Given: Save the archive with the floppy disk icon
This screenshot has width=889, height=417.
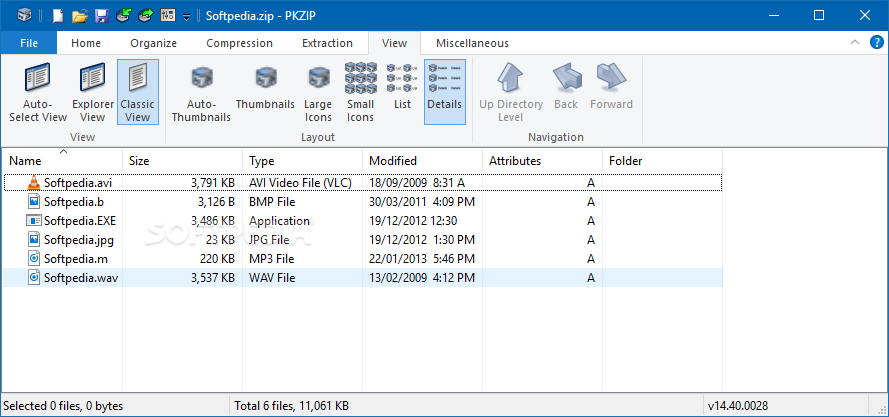Looking at the screenshot, I should coord(101,15).
